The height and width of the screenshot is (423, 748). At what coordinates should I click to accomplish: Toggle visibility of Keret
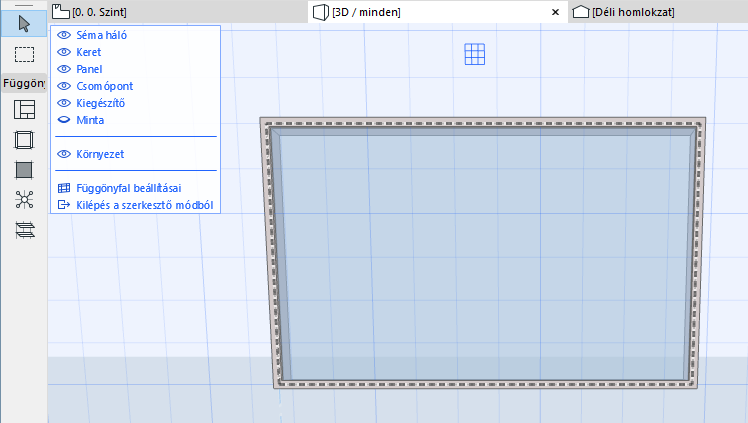tap(64, 52)
